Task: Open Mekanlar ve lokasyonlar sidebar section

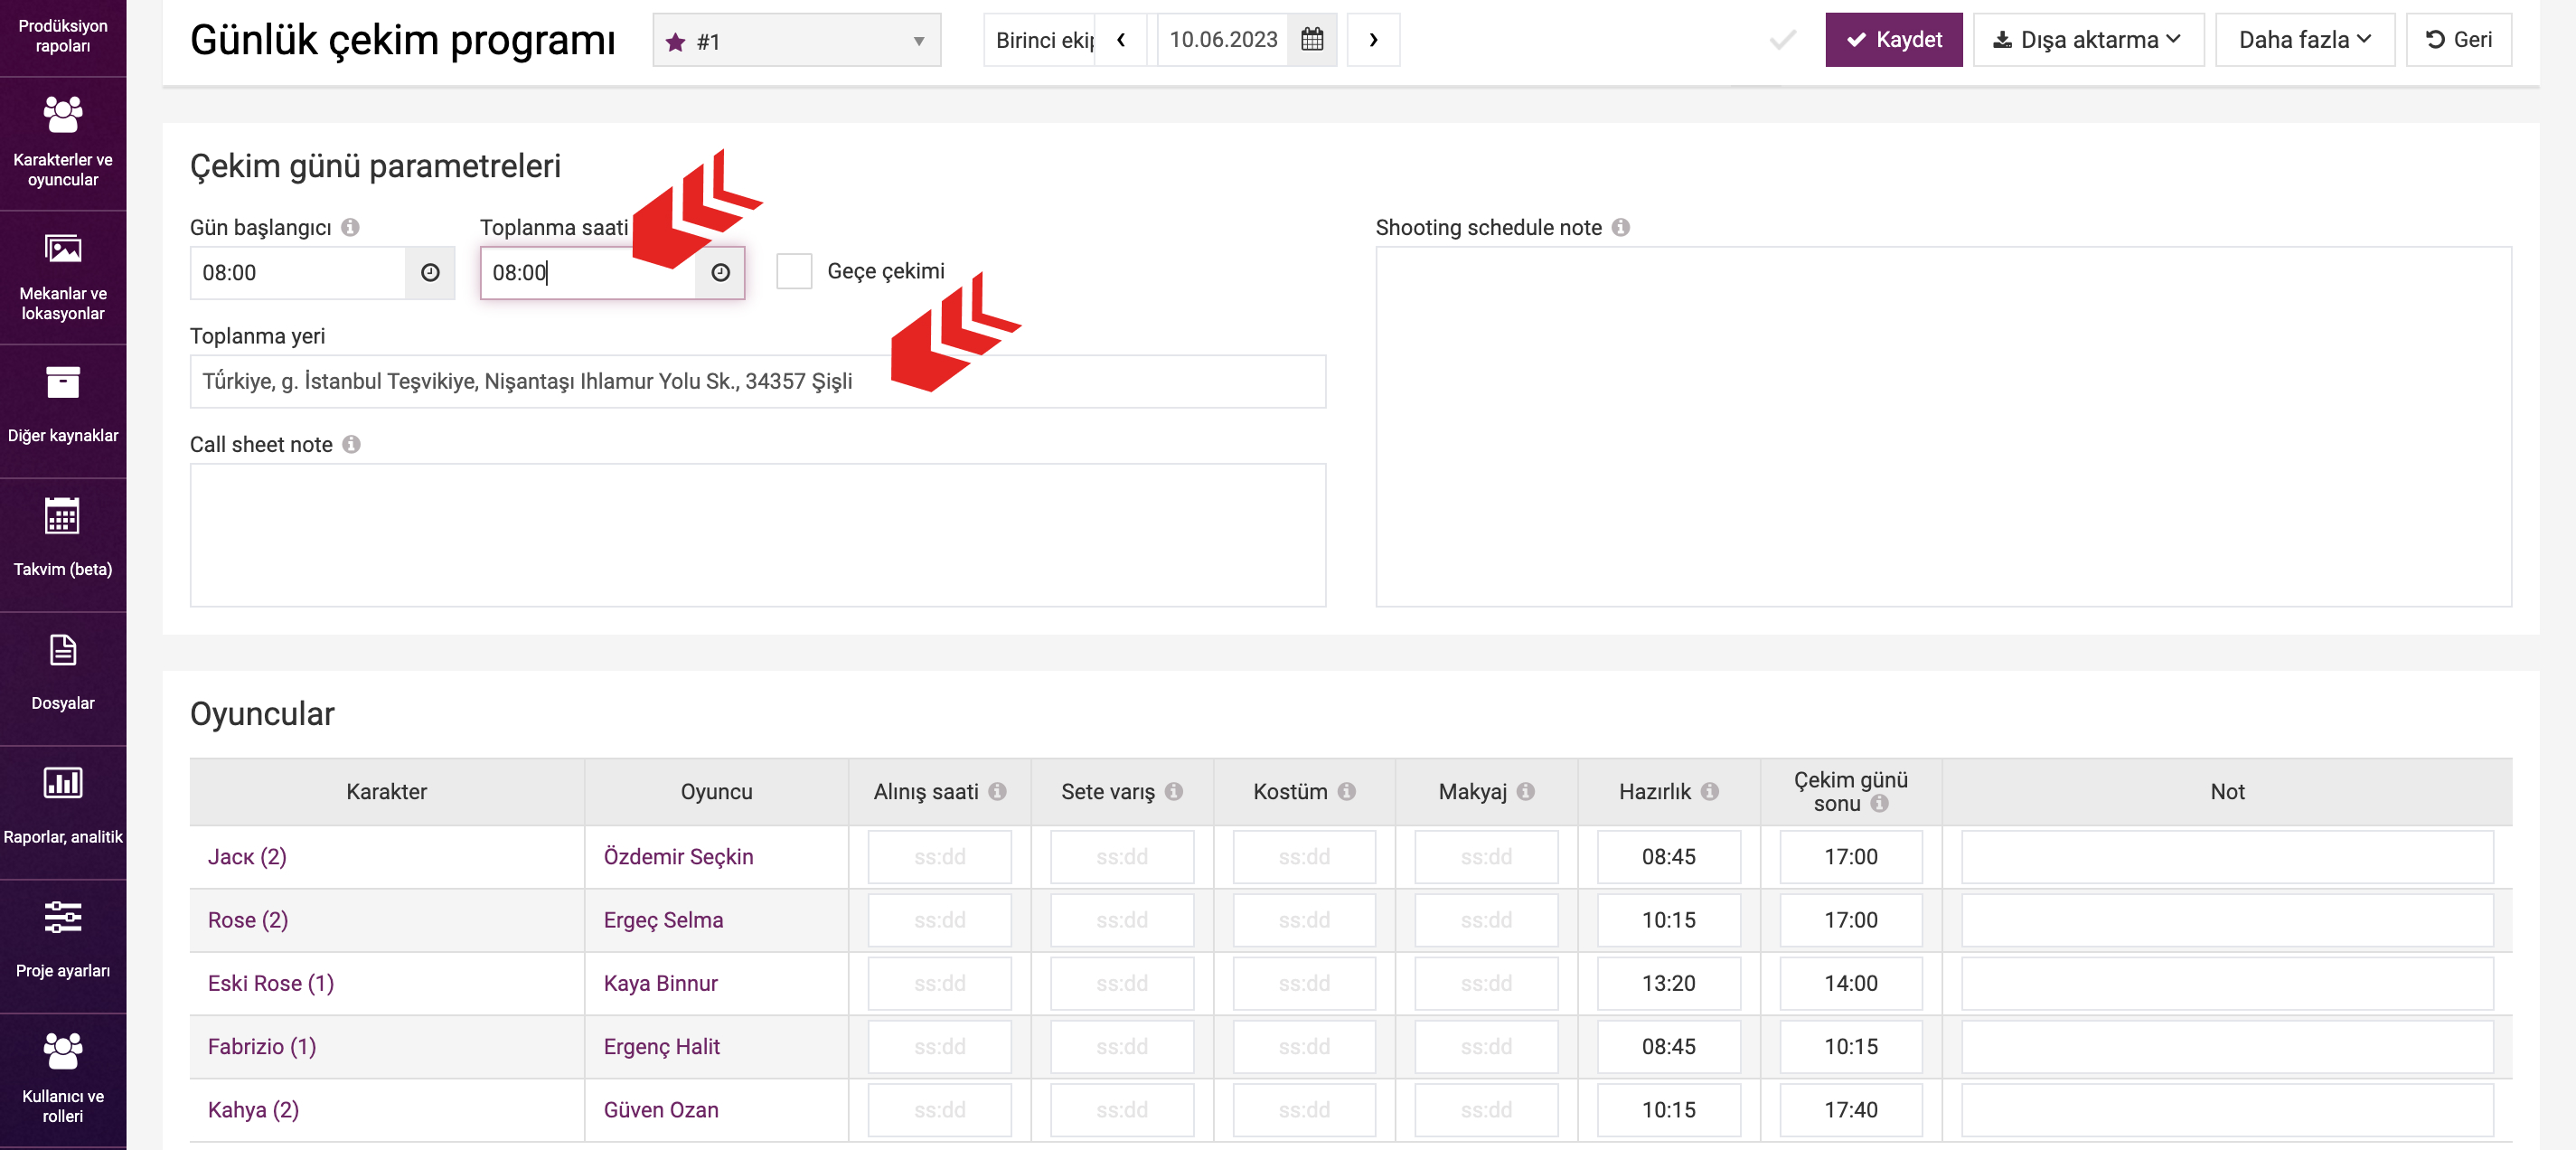Action: tap(63, 277)
